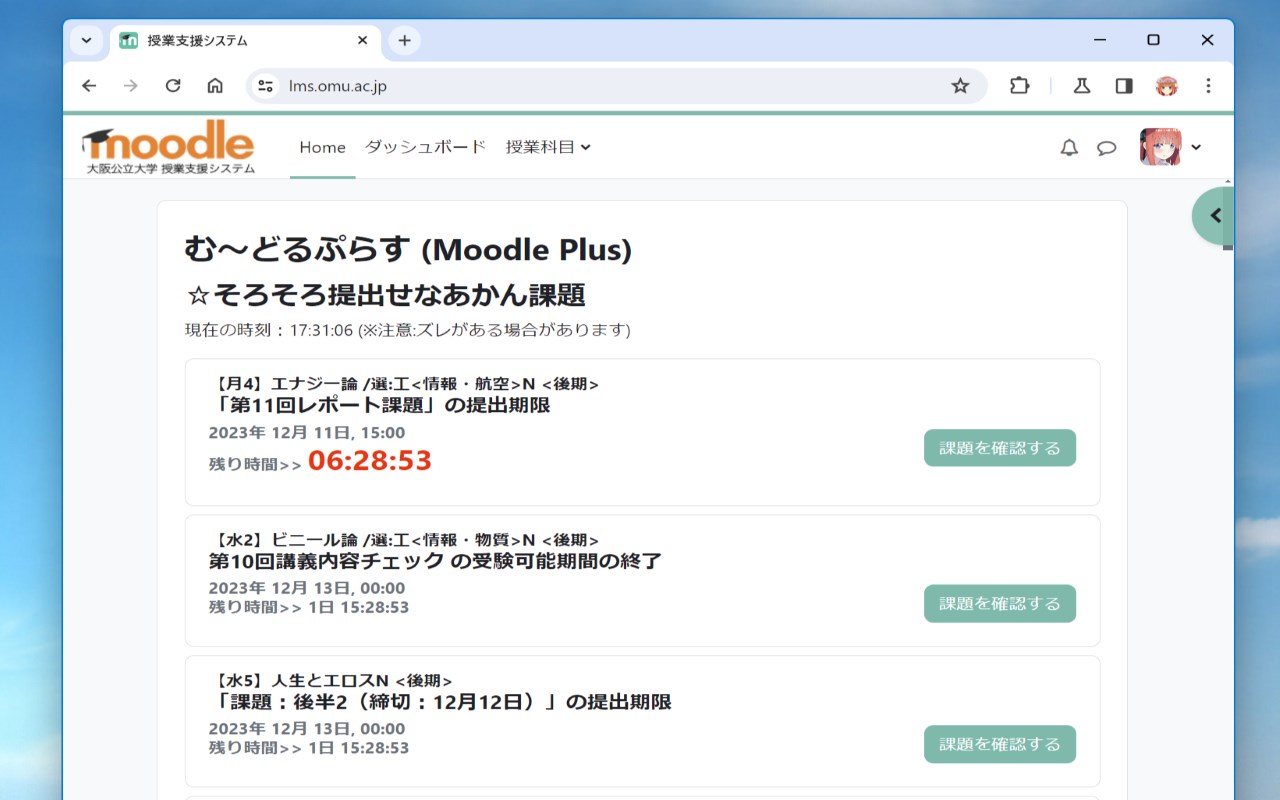Open Chrome profile avatar in toolbar
The image size is (1280, 800).
(x=1166, y=86)
